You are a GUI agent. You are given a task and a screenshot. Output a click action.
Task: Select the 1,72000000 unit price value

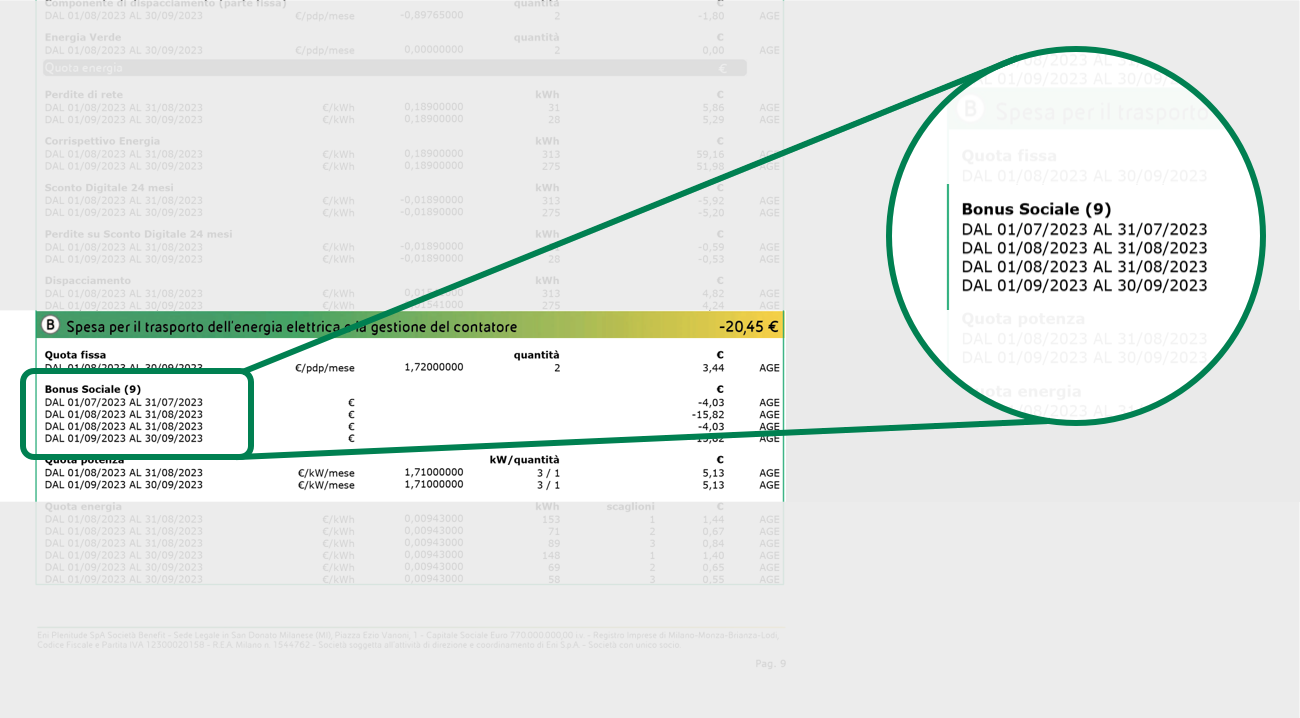tap(434, 368)
